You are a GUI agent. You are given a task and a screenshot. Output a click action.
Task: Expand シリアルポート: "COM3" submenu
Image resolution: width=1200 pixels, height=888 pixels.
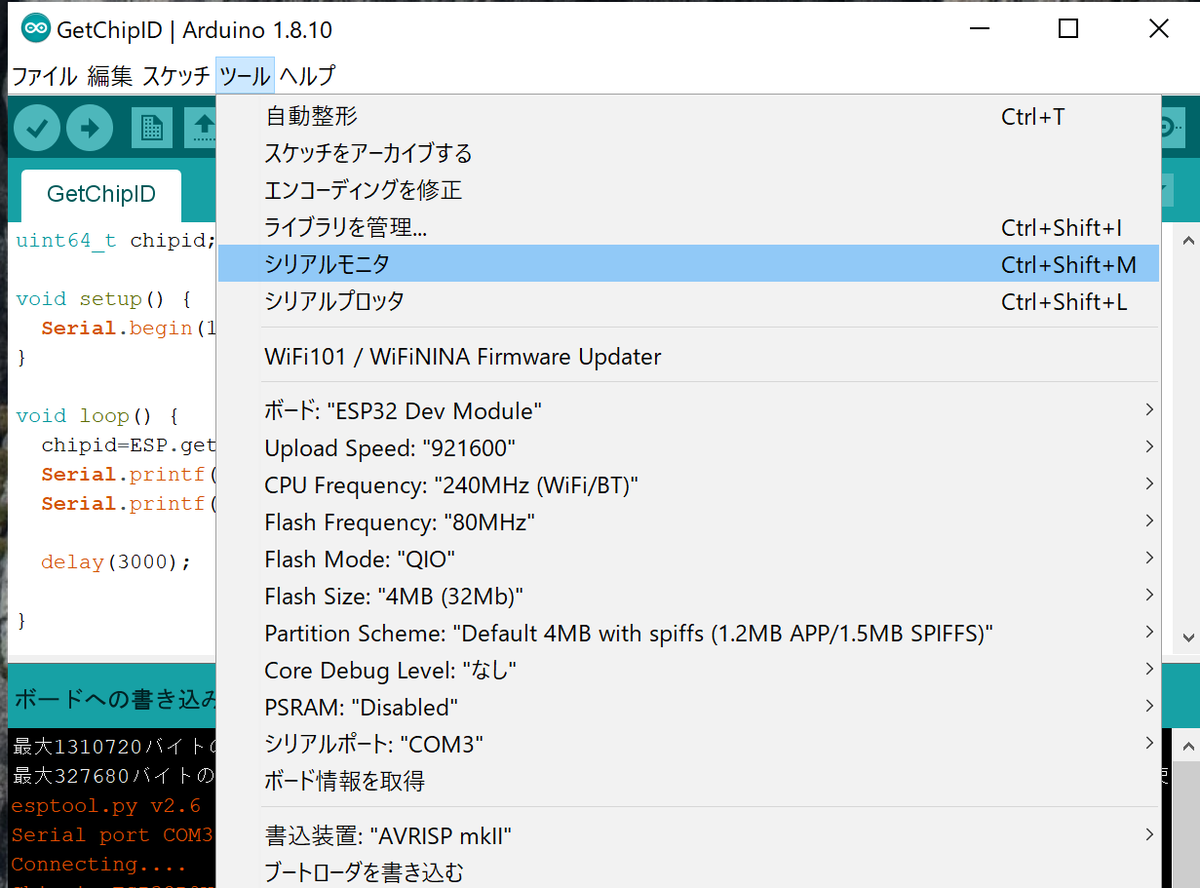[x=688, y=744]
